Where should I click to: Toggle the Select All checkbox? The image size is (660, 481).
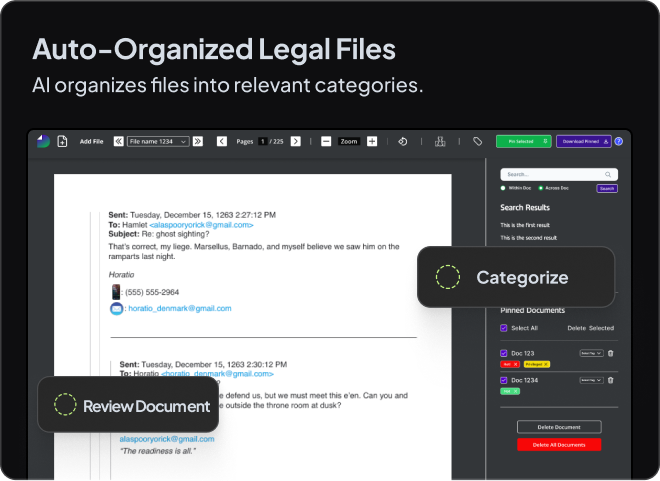point(504,328)
